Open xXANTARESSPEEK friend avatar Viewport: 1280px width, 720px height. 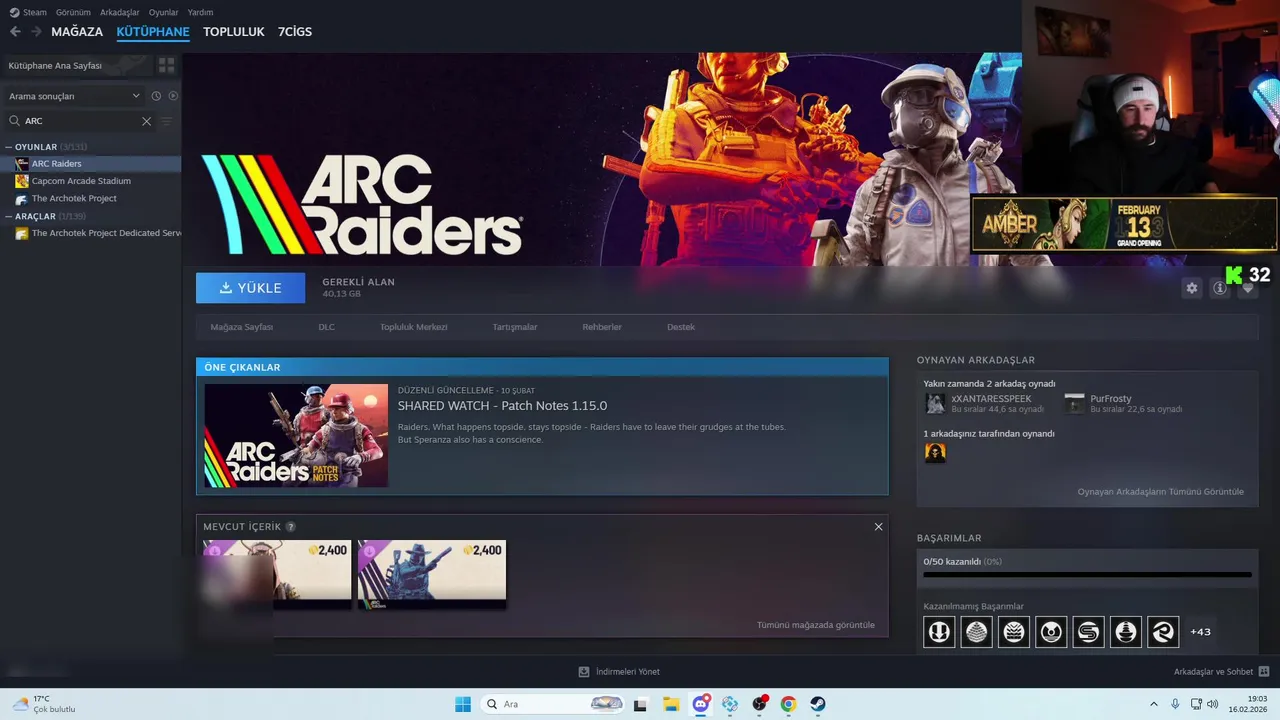935,403
